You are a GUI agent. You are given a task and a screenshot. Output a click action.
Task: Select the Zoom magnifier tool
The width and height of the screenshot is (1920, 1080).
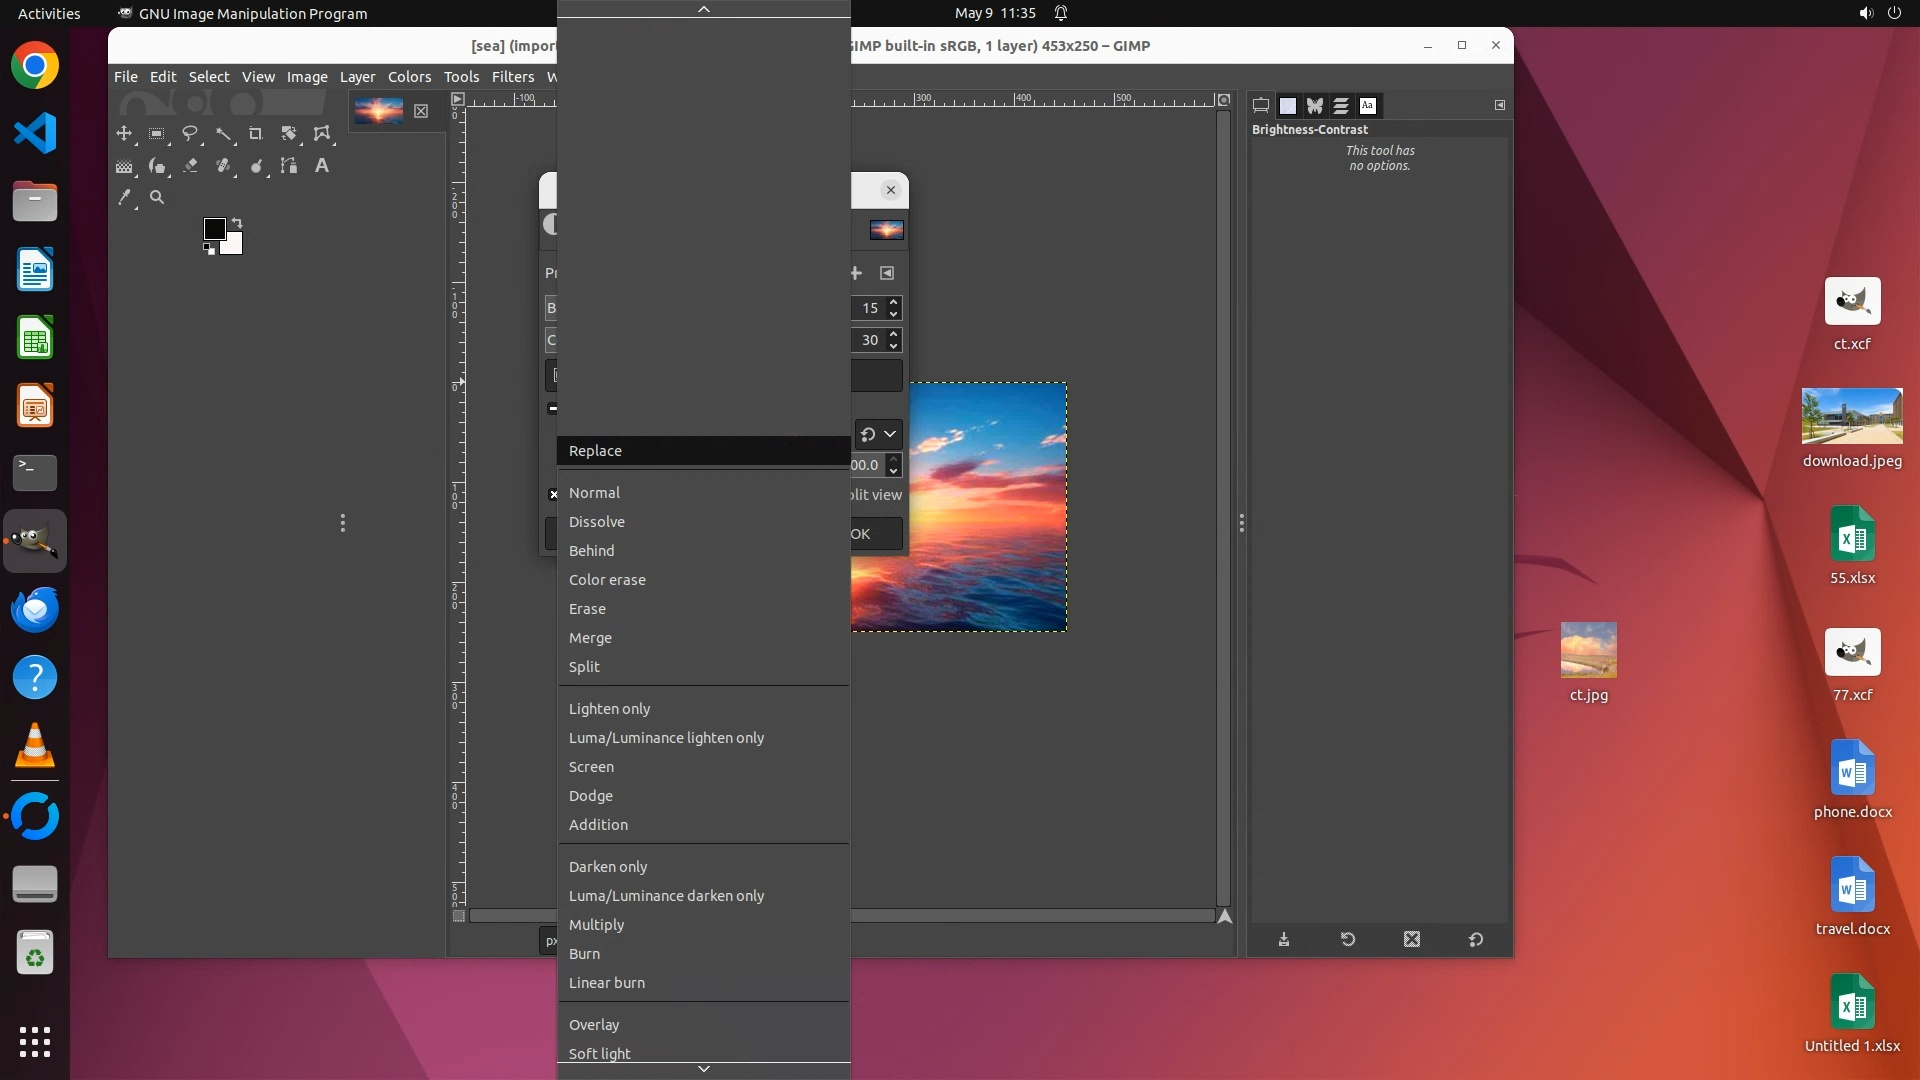tap(157, 198)
